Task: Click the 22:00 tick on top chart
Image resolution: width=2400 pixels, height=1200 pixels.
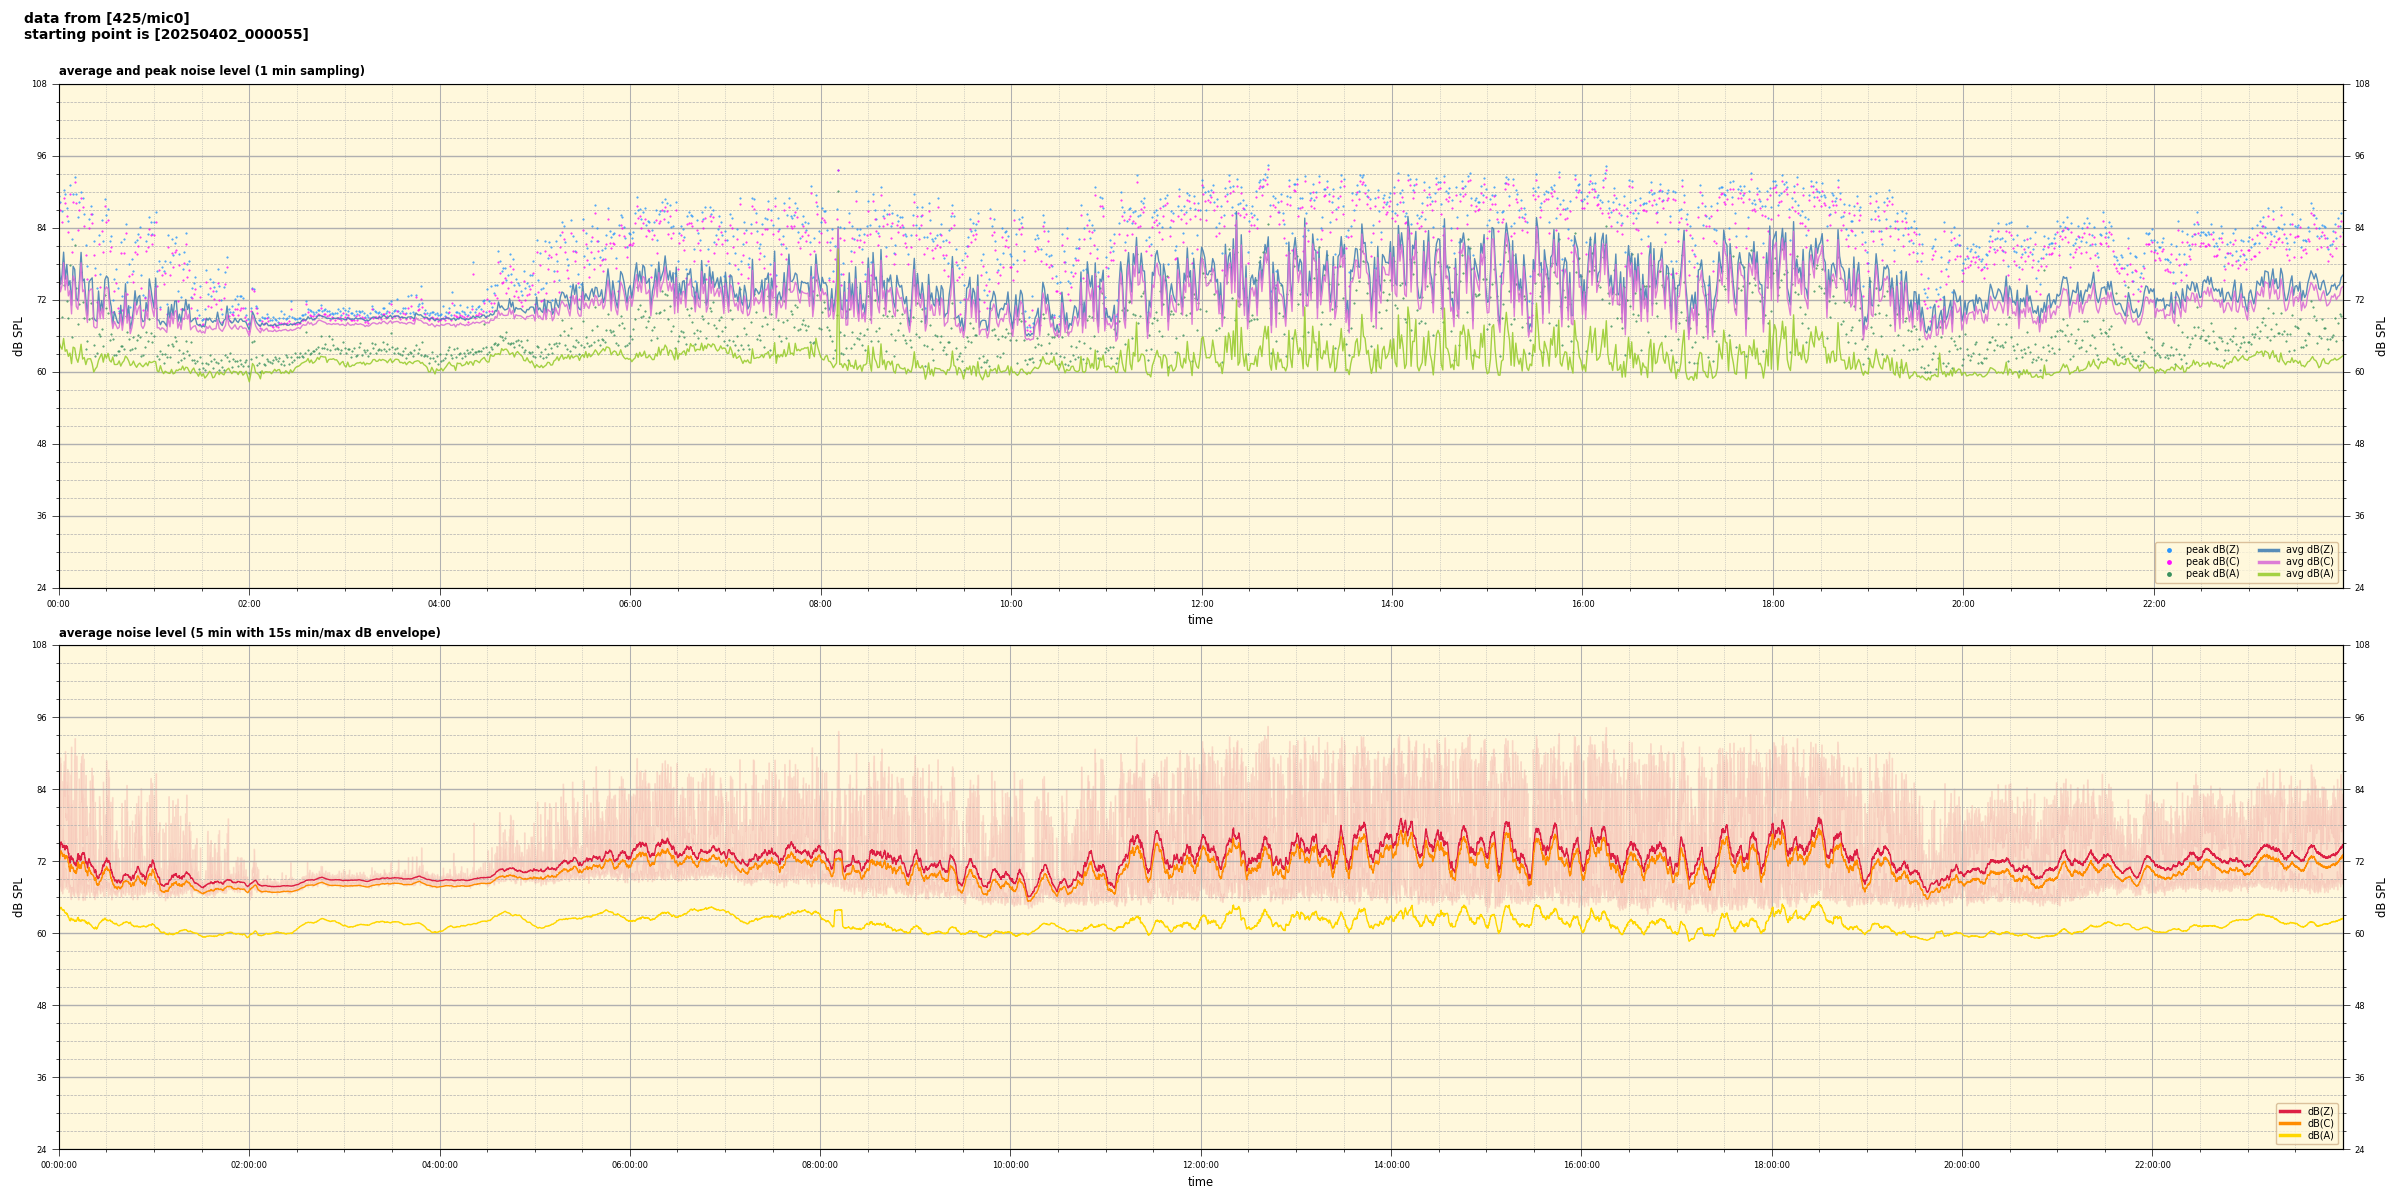Action: (2153, 604)
